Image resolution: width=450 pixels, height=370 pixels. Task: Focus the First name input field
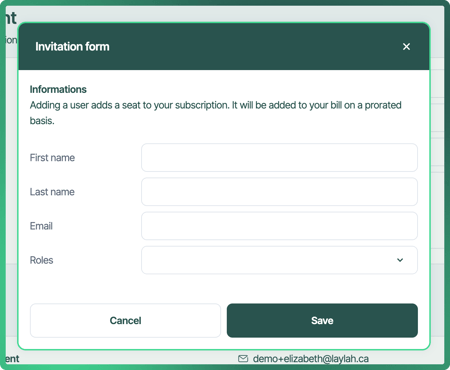pyautogui.click(x=279, y=158)
